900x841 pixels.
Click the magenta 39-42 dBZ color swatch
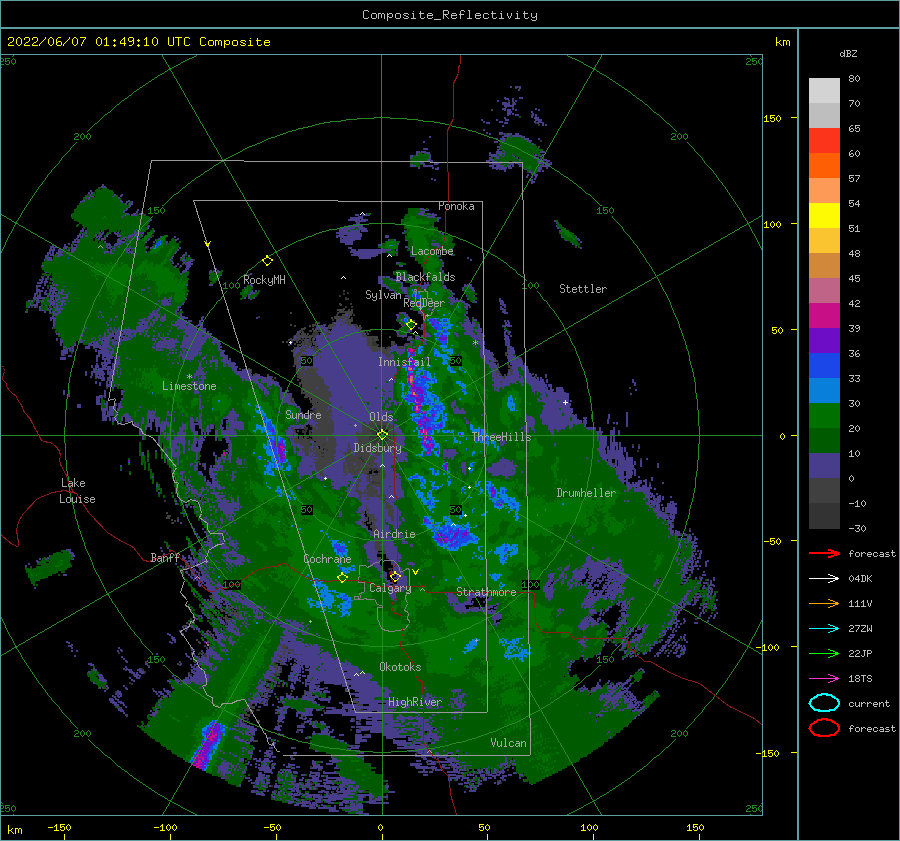click(824, 315)
